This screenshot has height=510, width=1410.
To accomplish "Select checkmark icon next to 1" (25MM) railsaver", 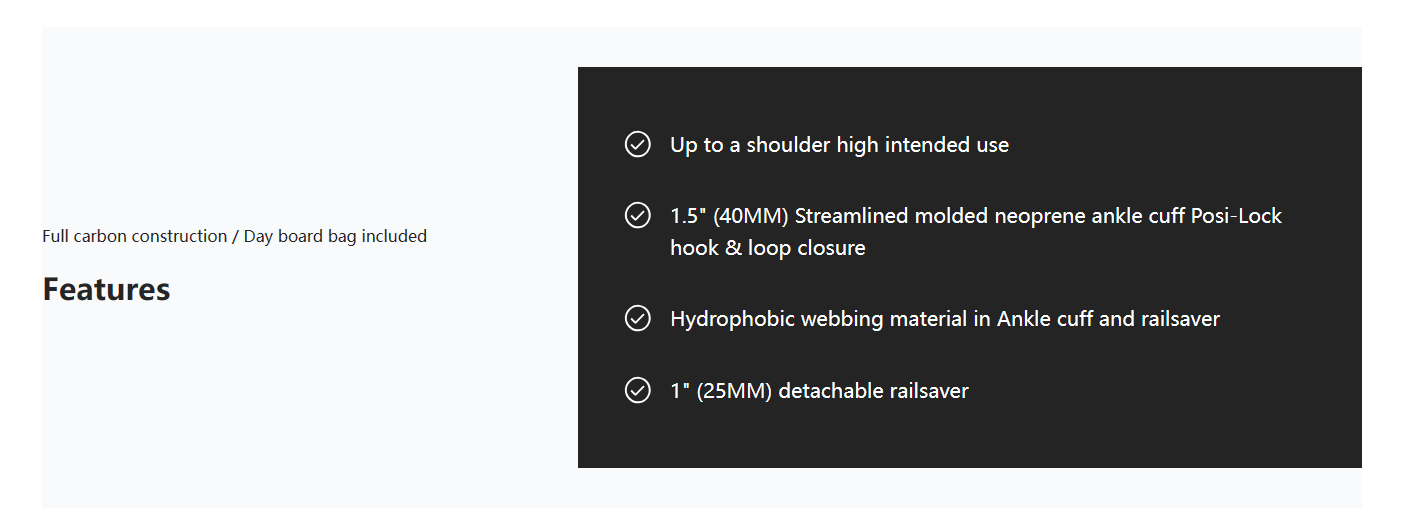I will tap(637, 390).
